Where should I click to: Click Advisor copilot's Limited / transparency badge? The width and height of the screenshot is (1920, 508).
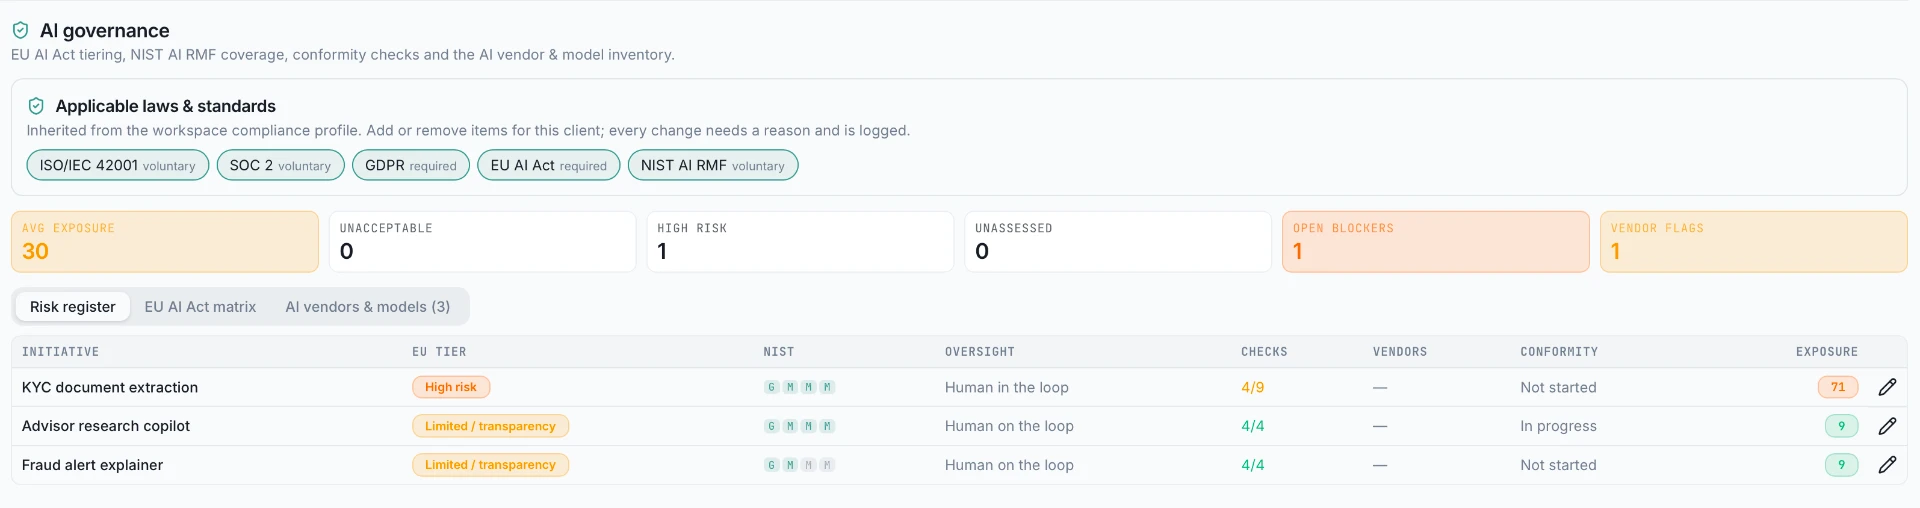(x=490, y=426)
